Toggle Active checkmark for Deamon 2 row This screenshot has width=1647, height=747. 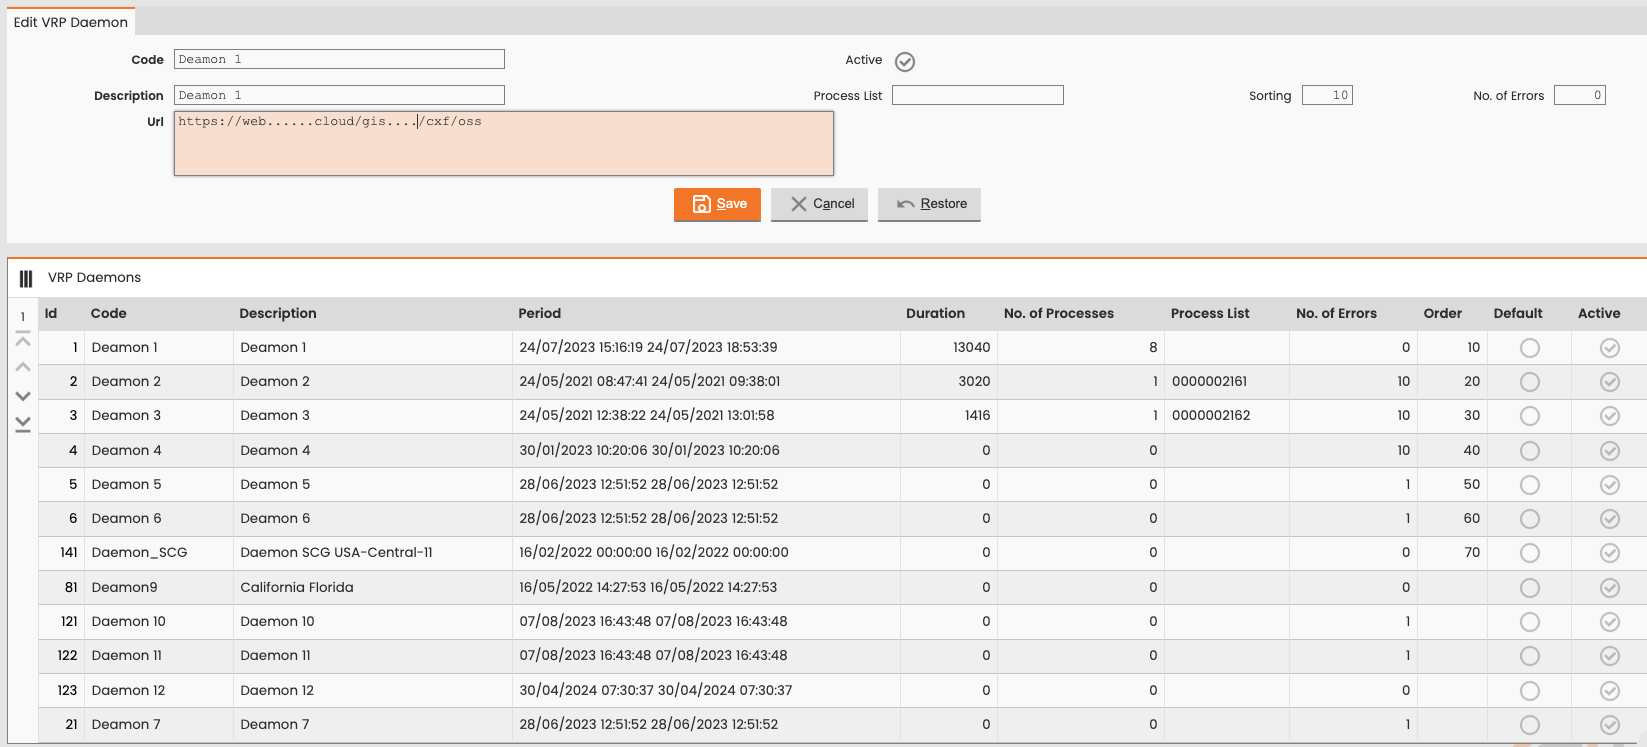coord(1610,382)
